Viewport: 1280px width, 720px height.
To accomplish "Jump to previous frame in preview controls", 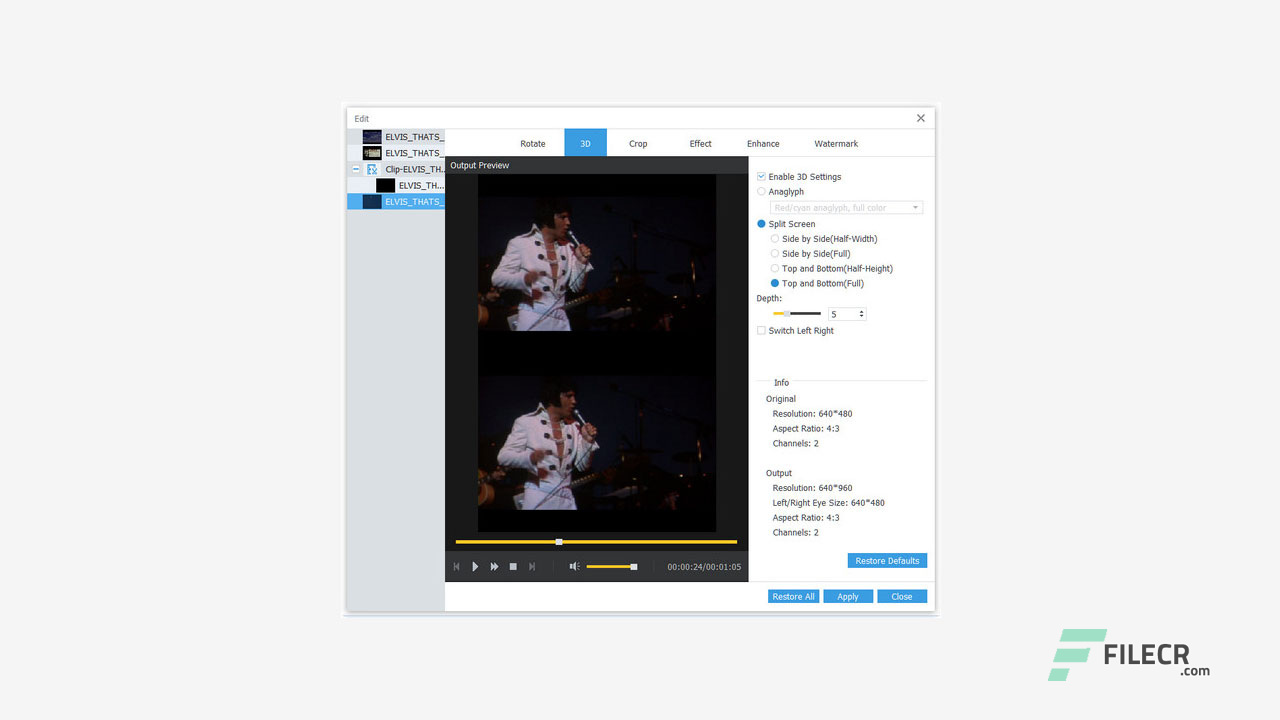I will pyautogui.click(x=456, y=567).
